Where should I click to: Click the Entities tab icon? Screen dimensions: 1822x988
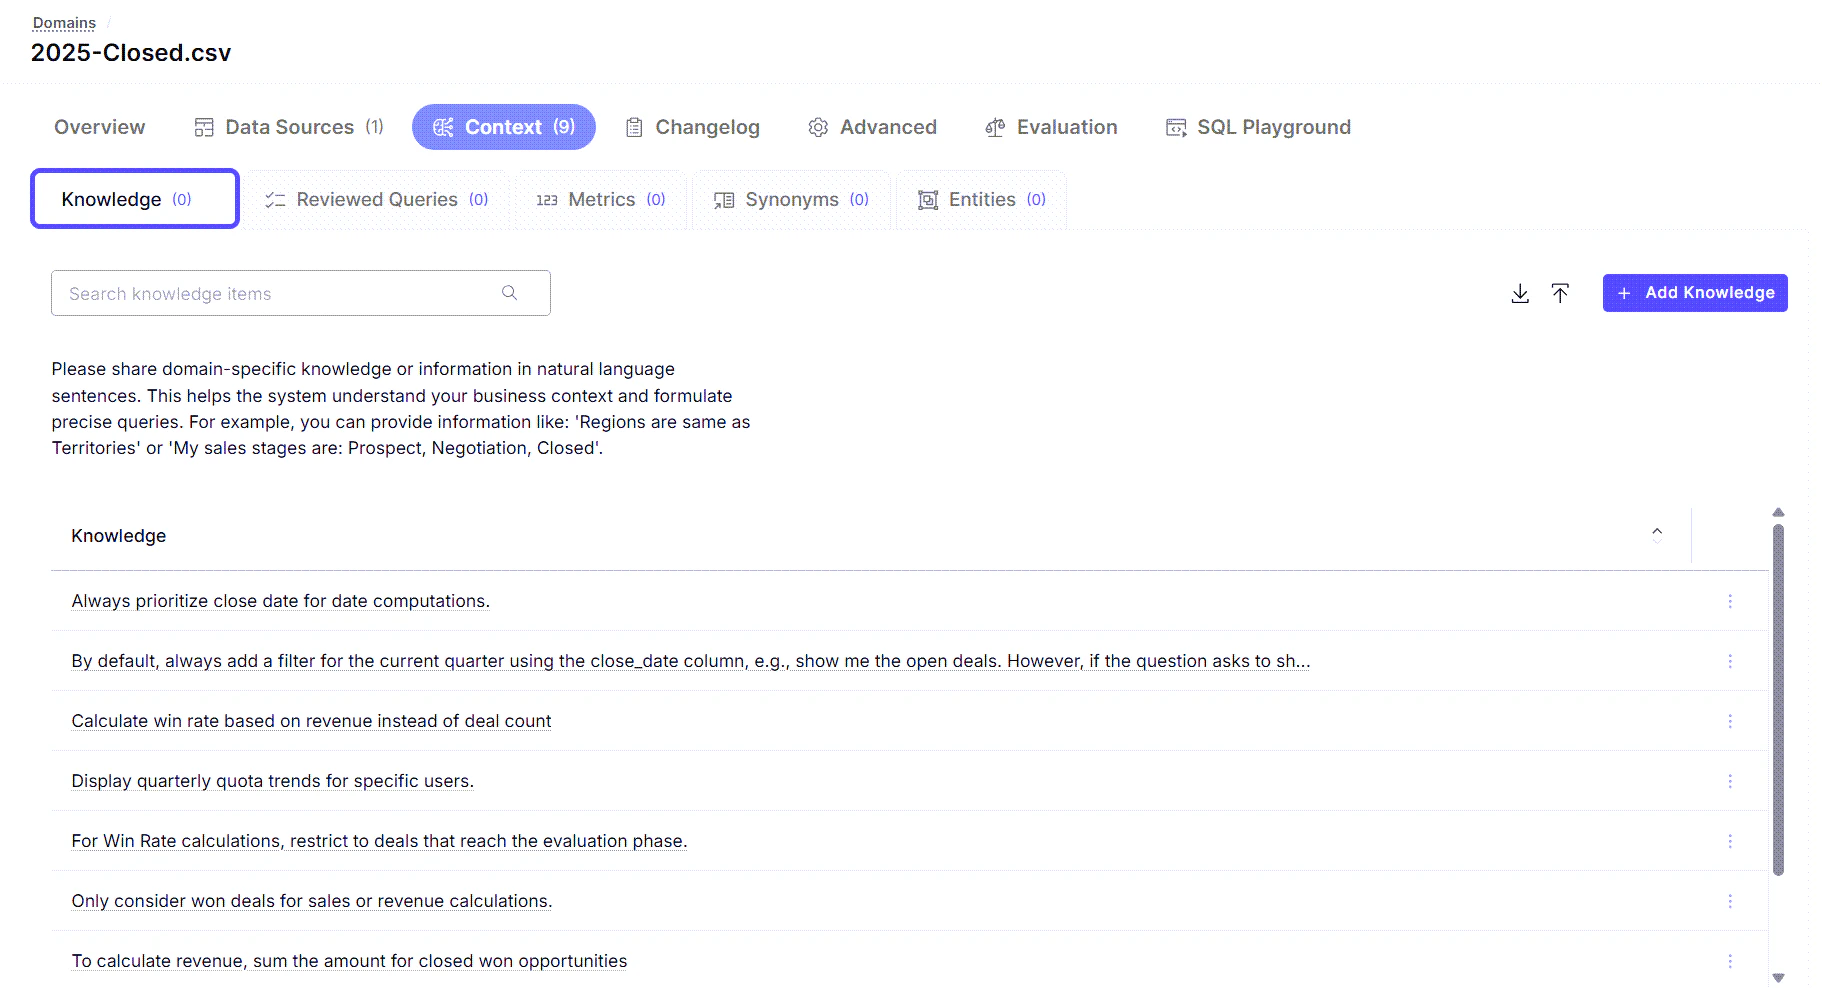[927, 199]
